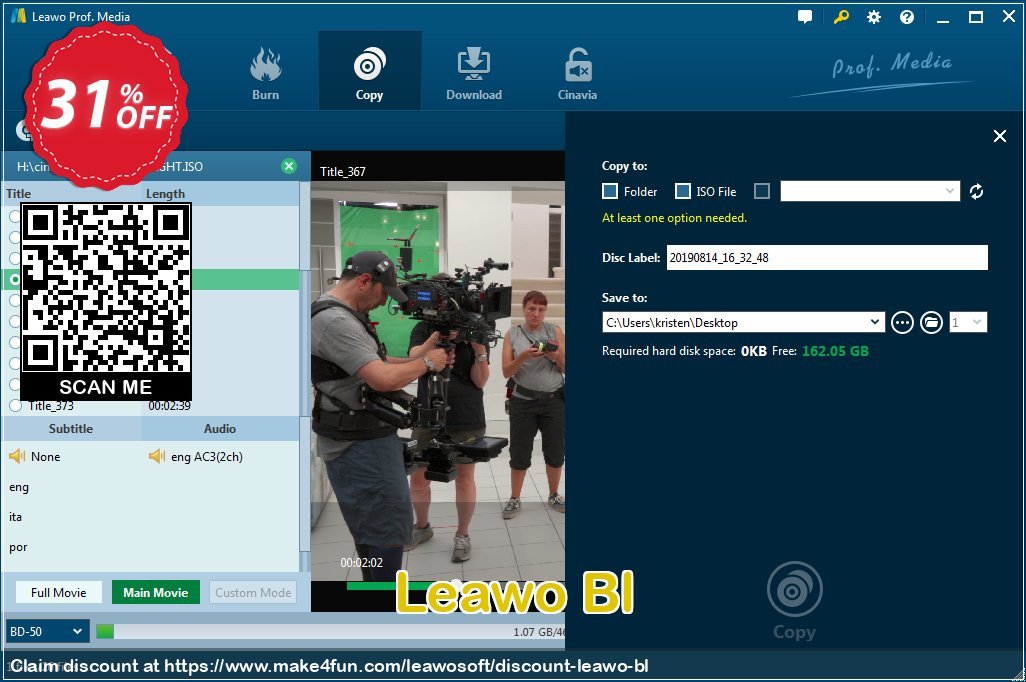The width and height of the screenshot is (1026, 682).
Task: Click the Title_367 preview video
Action: pos(438,381)
